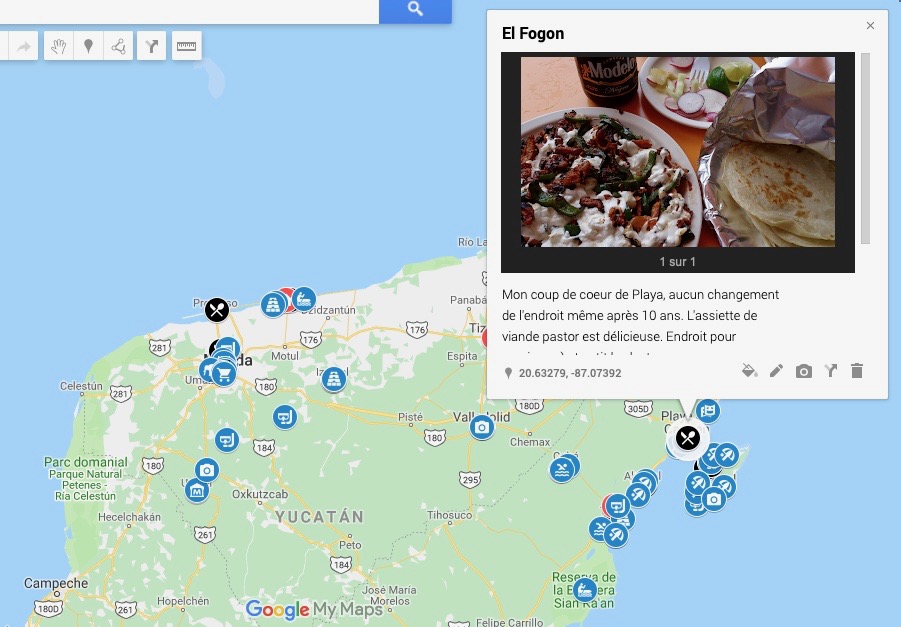Image resolution: width=901 pixels, height=627 pixels.
Task: Choose the add marker tool
Action: (88, 46)
